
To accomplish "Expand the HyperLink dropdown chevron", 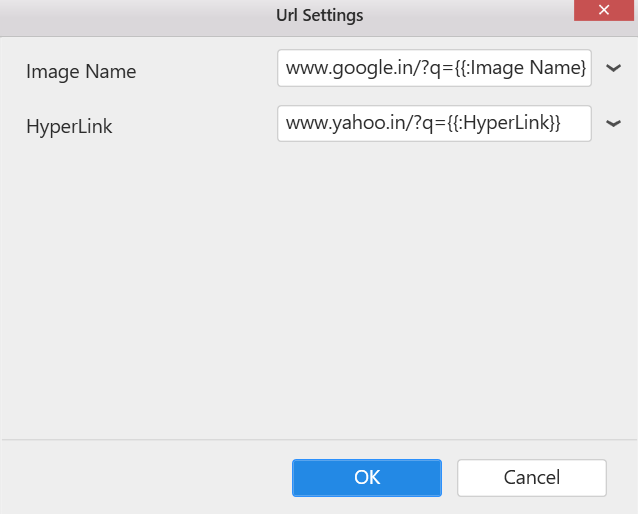I will click(x=613, y=124).
